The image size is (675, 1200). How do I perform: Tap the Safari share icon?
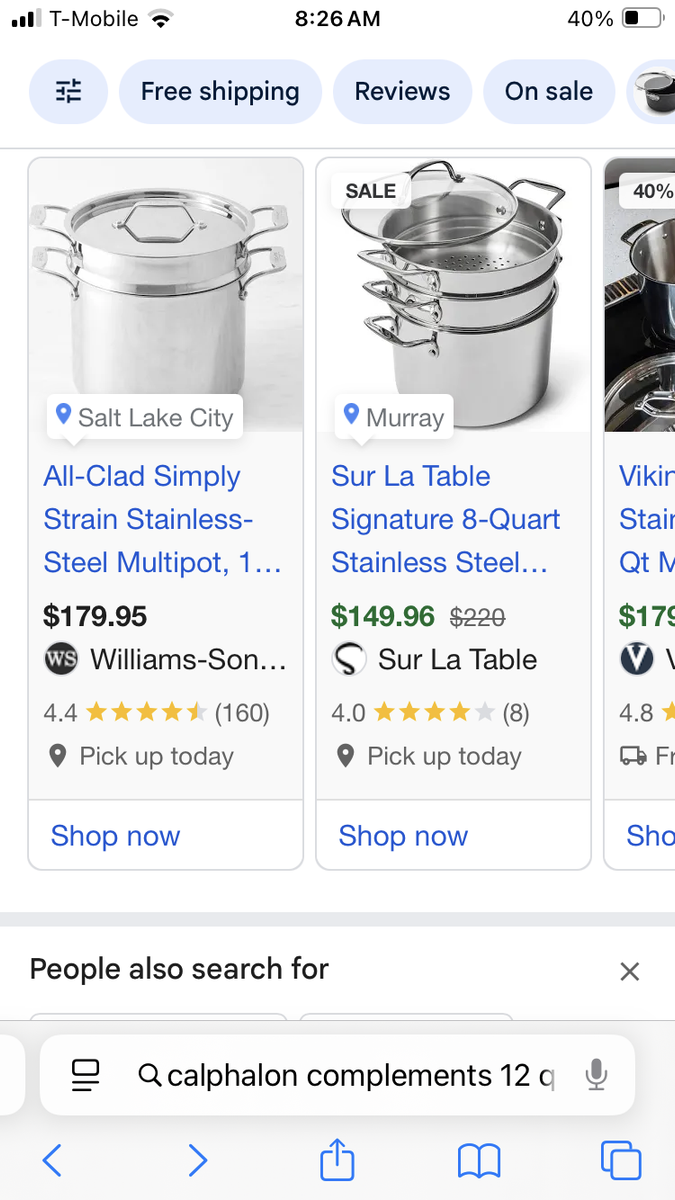pyautogui.click(x=337, y=1160)
